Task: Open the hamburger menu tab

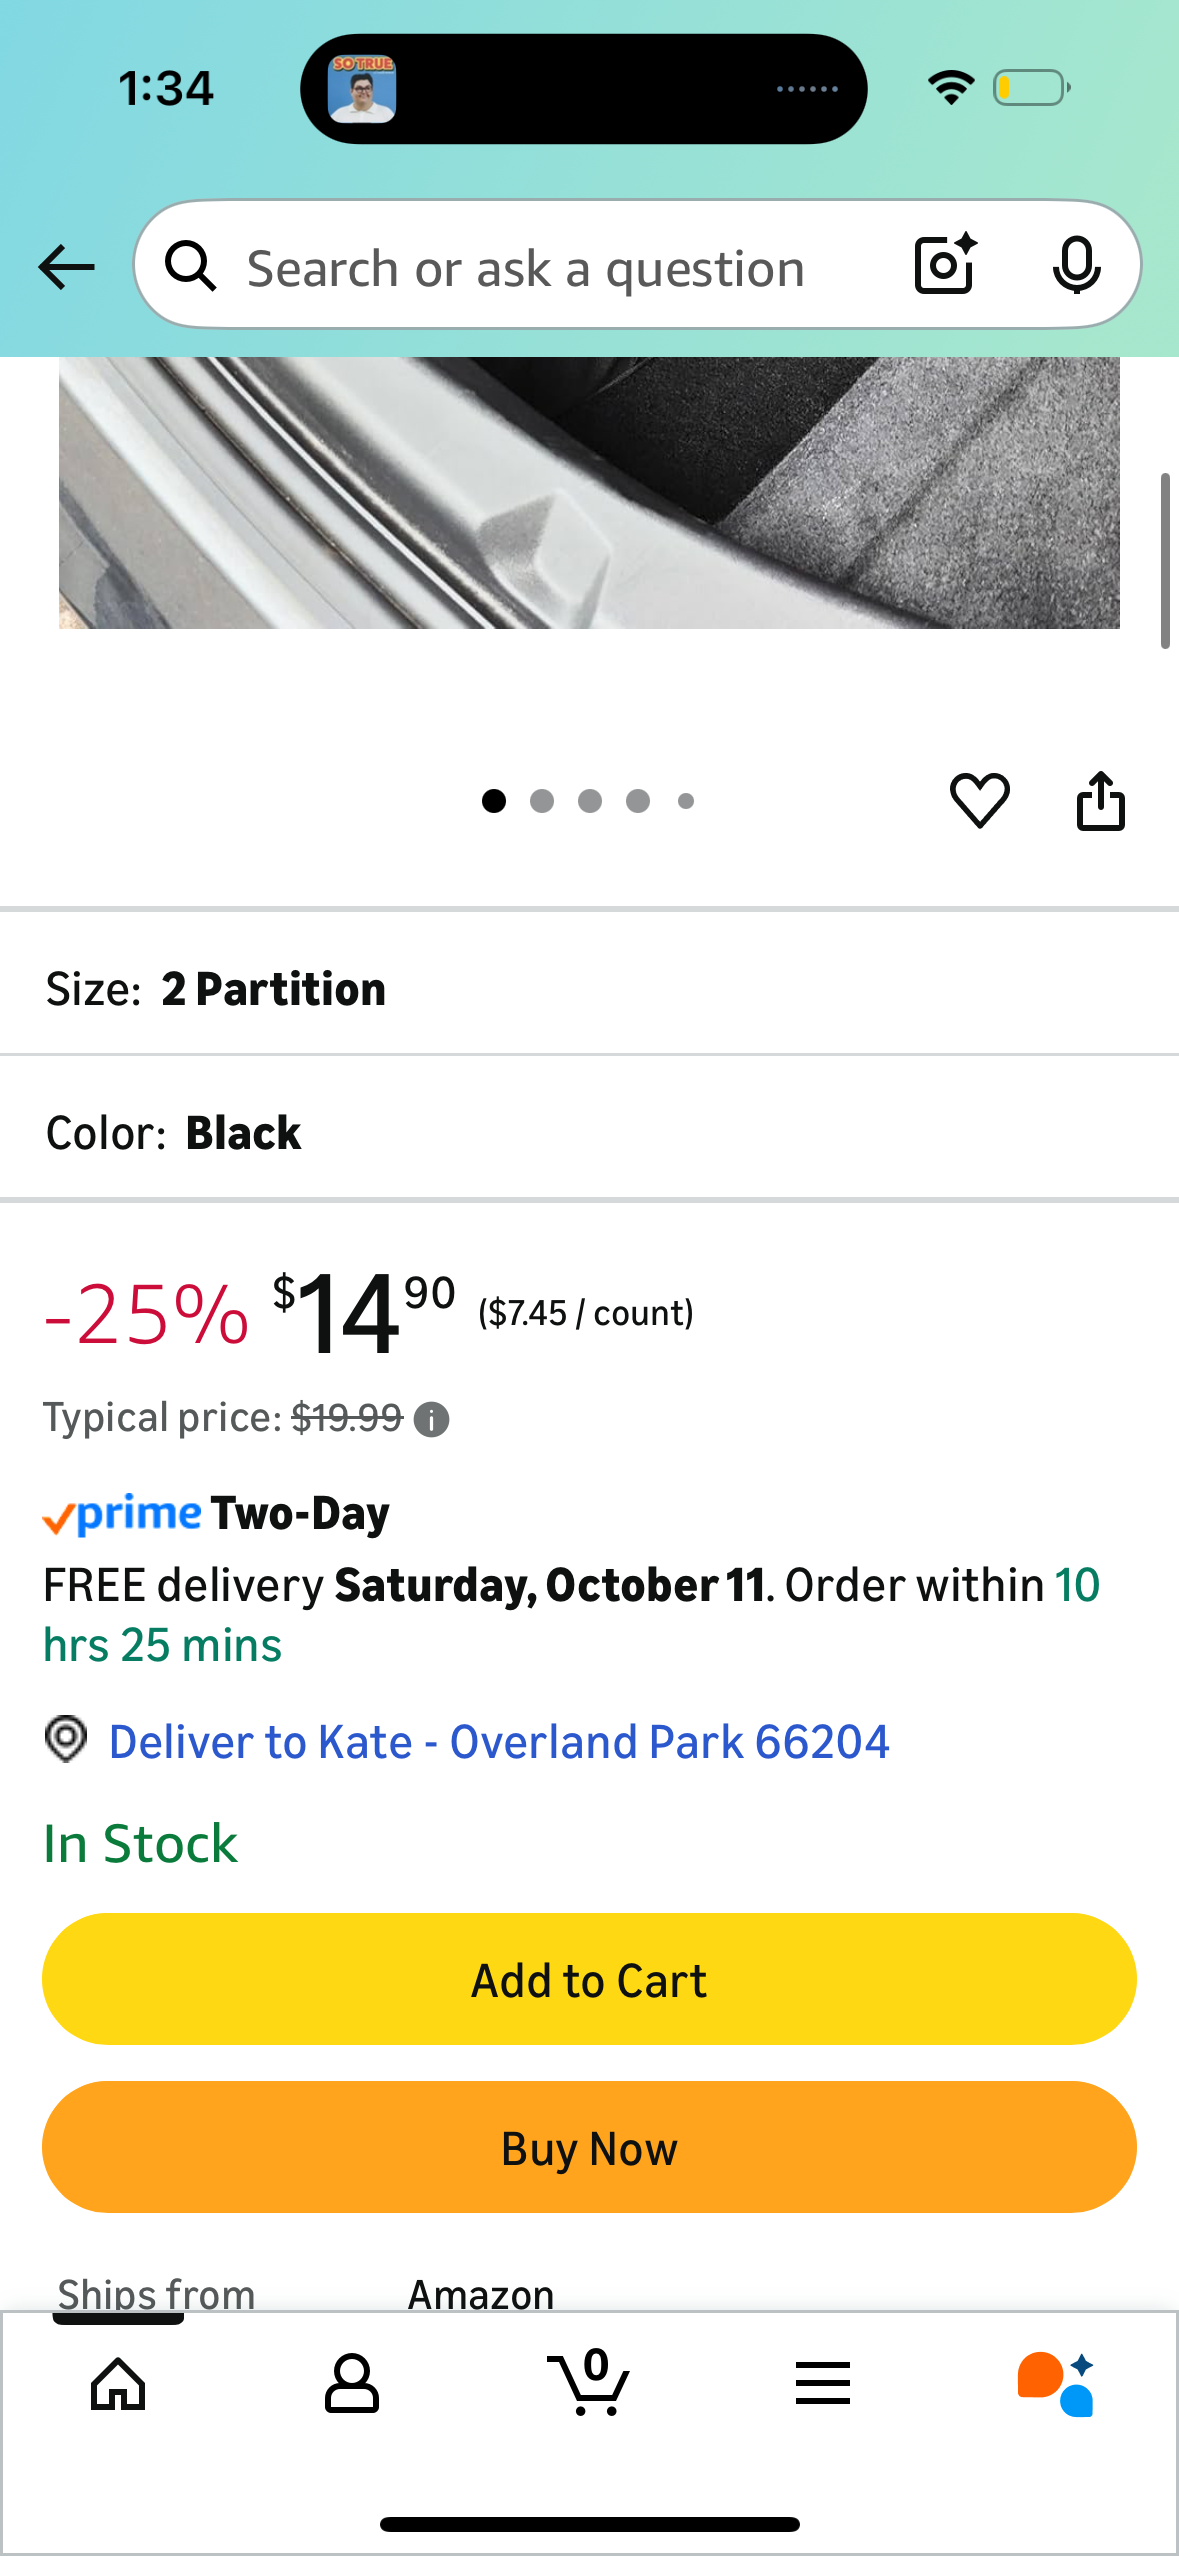Action: [x=823, y=2384]
